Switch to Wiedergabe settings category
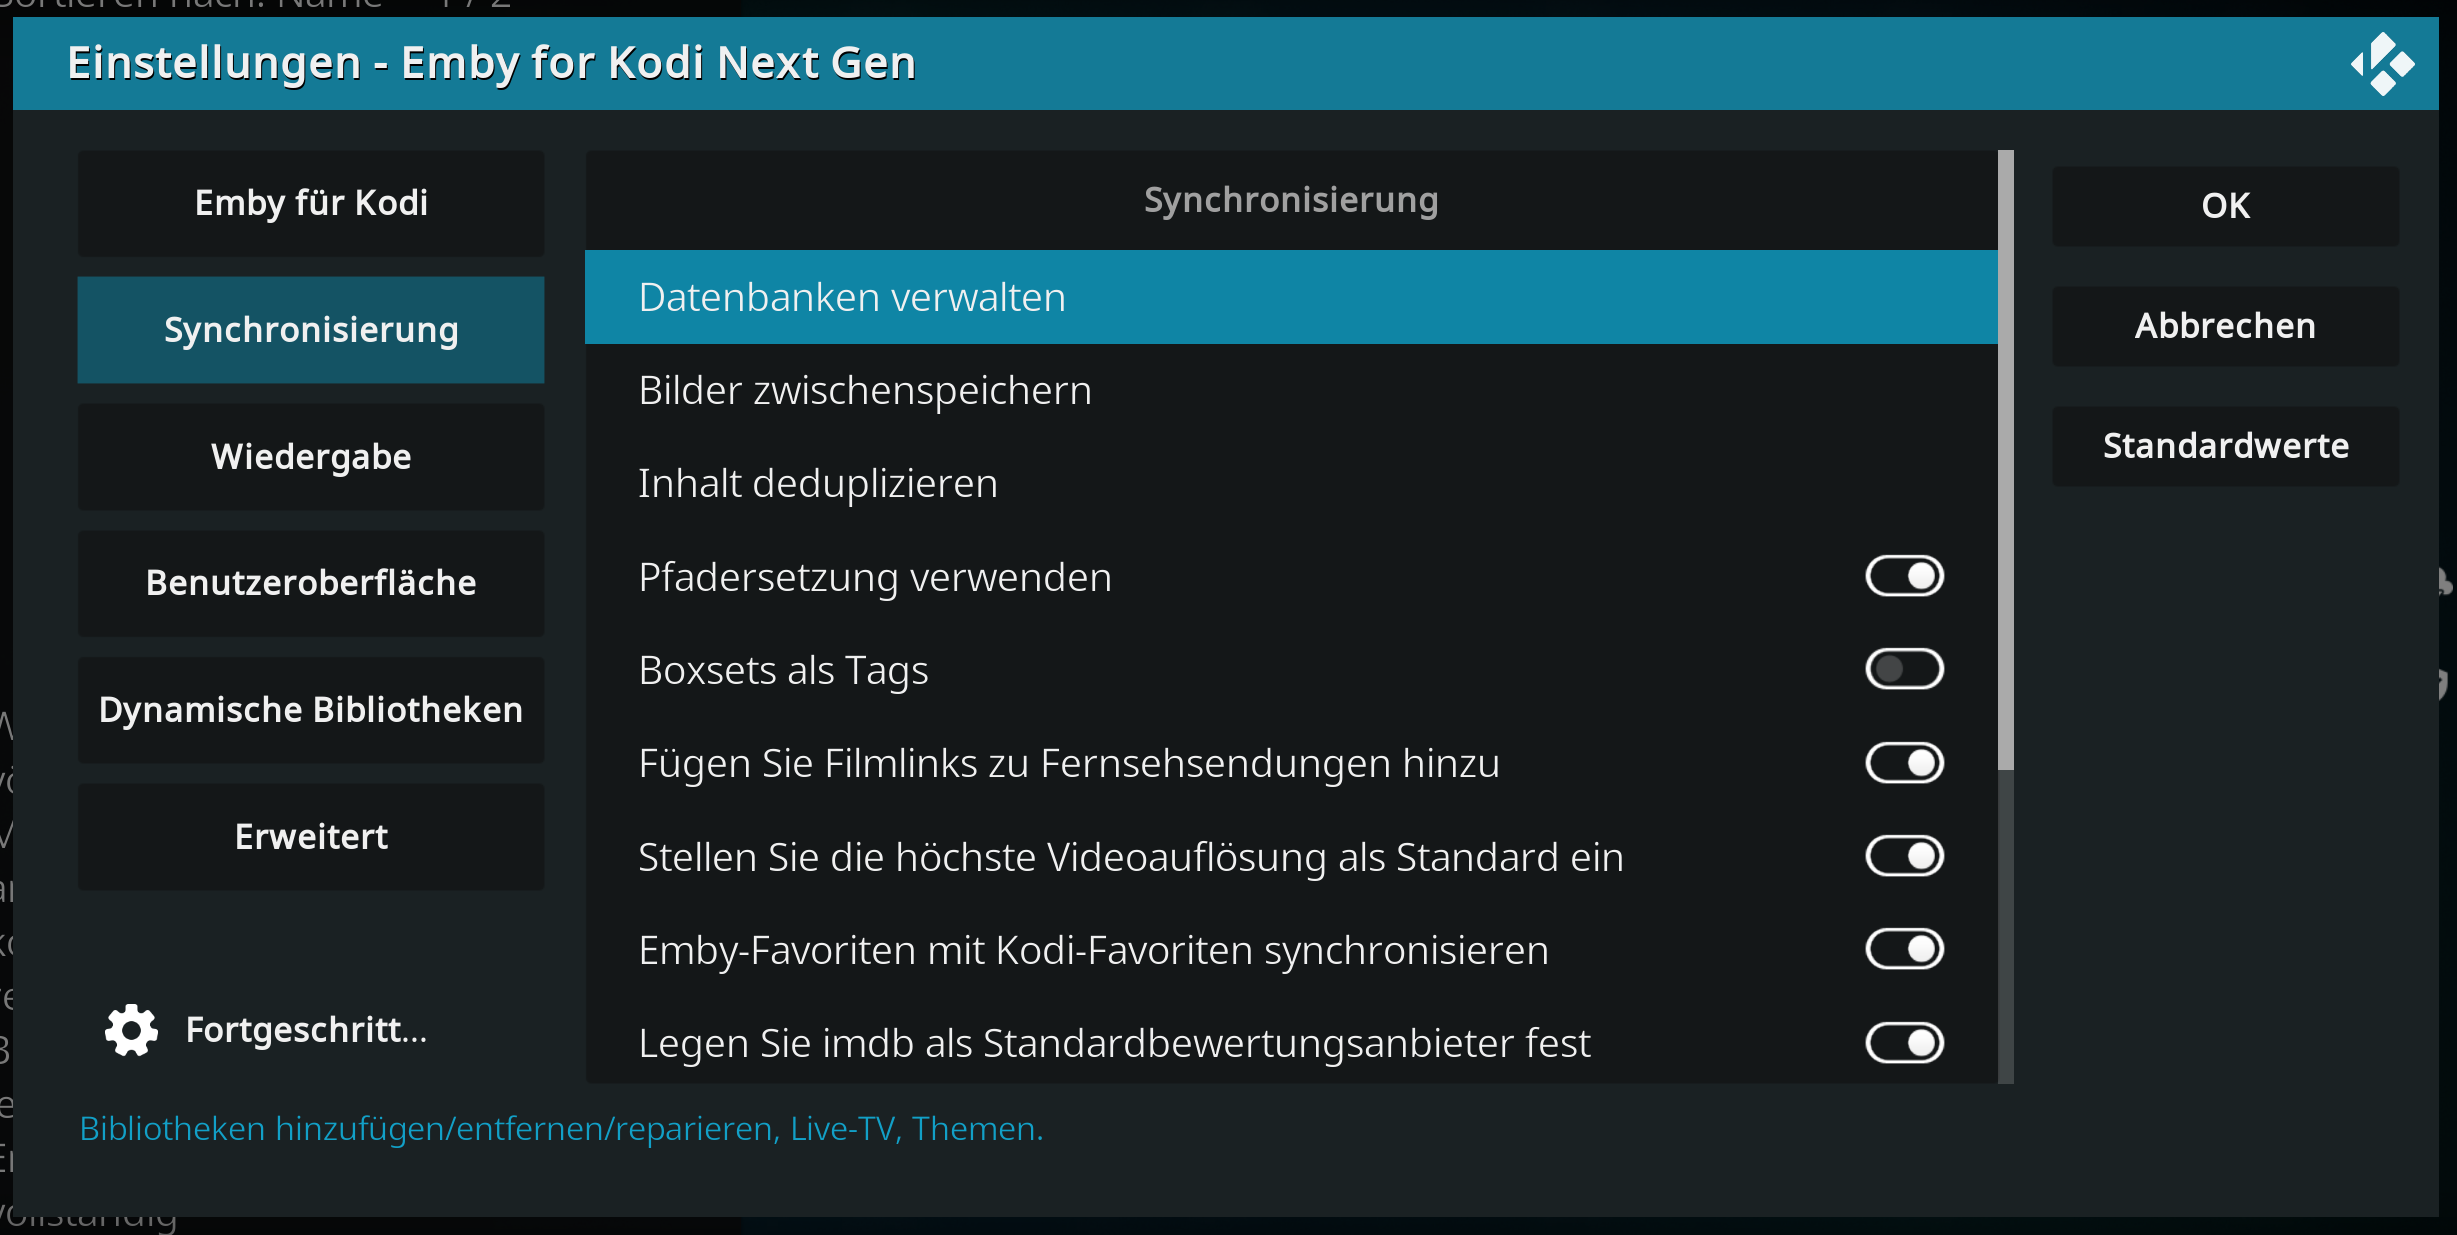The width and height of the screenshot is (2457, 1235). tap(311, 457)
